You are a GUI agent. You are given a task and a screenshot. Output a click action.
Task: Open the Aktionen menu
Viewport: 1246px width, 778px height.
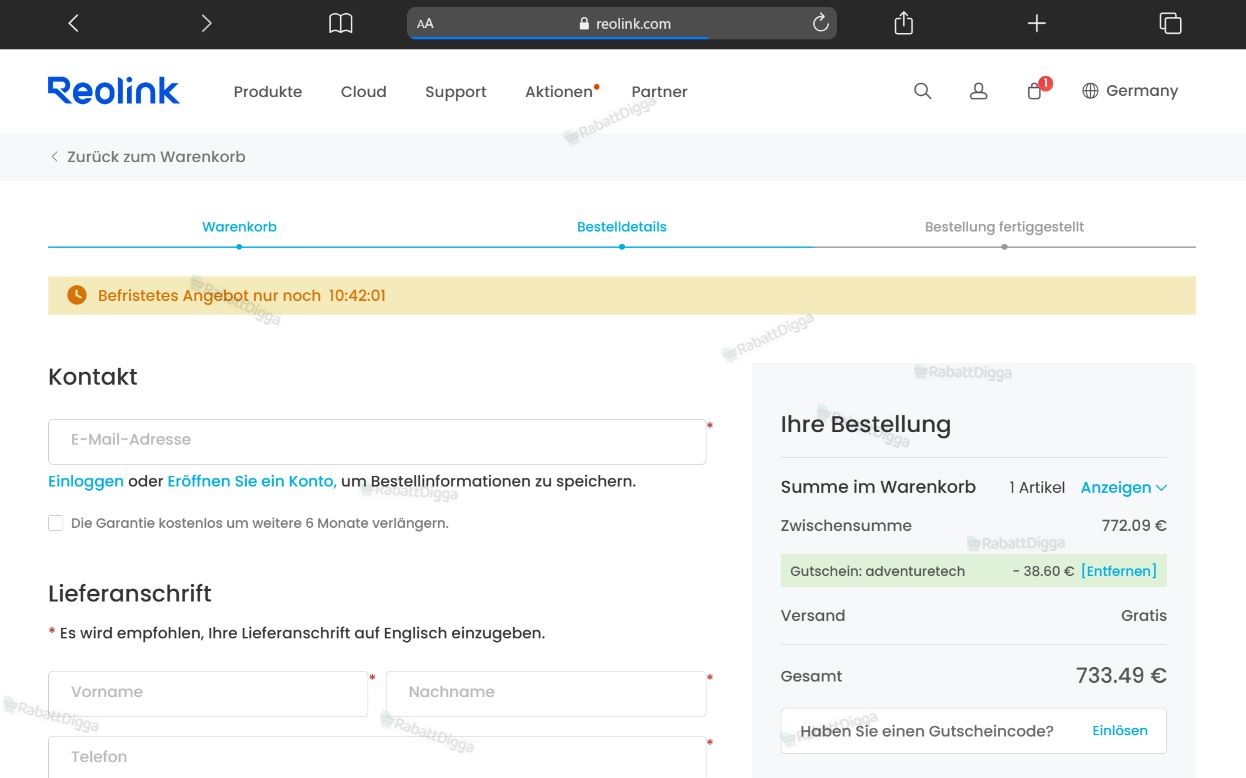pos(560,92)
